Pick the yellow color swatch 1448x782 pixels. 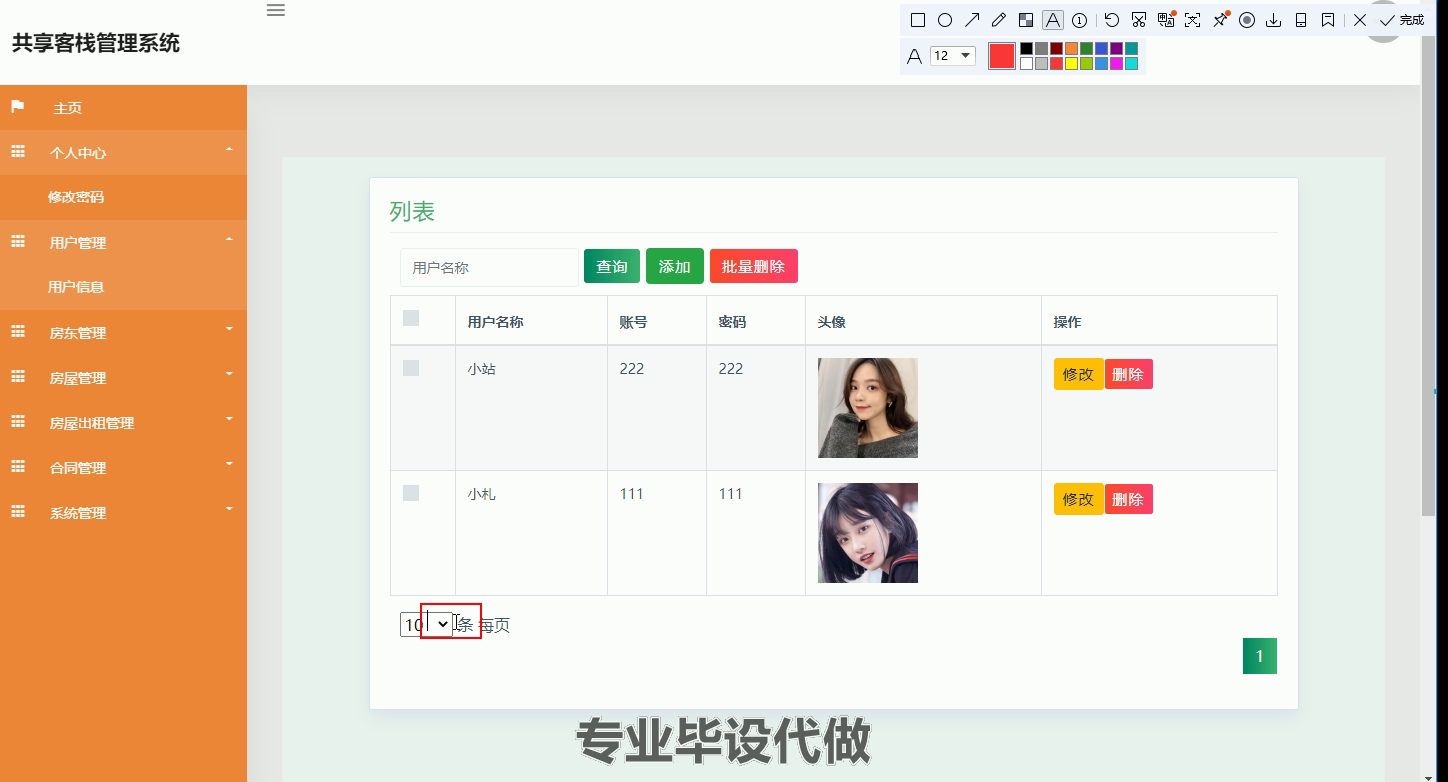tap(1071, 63)
